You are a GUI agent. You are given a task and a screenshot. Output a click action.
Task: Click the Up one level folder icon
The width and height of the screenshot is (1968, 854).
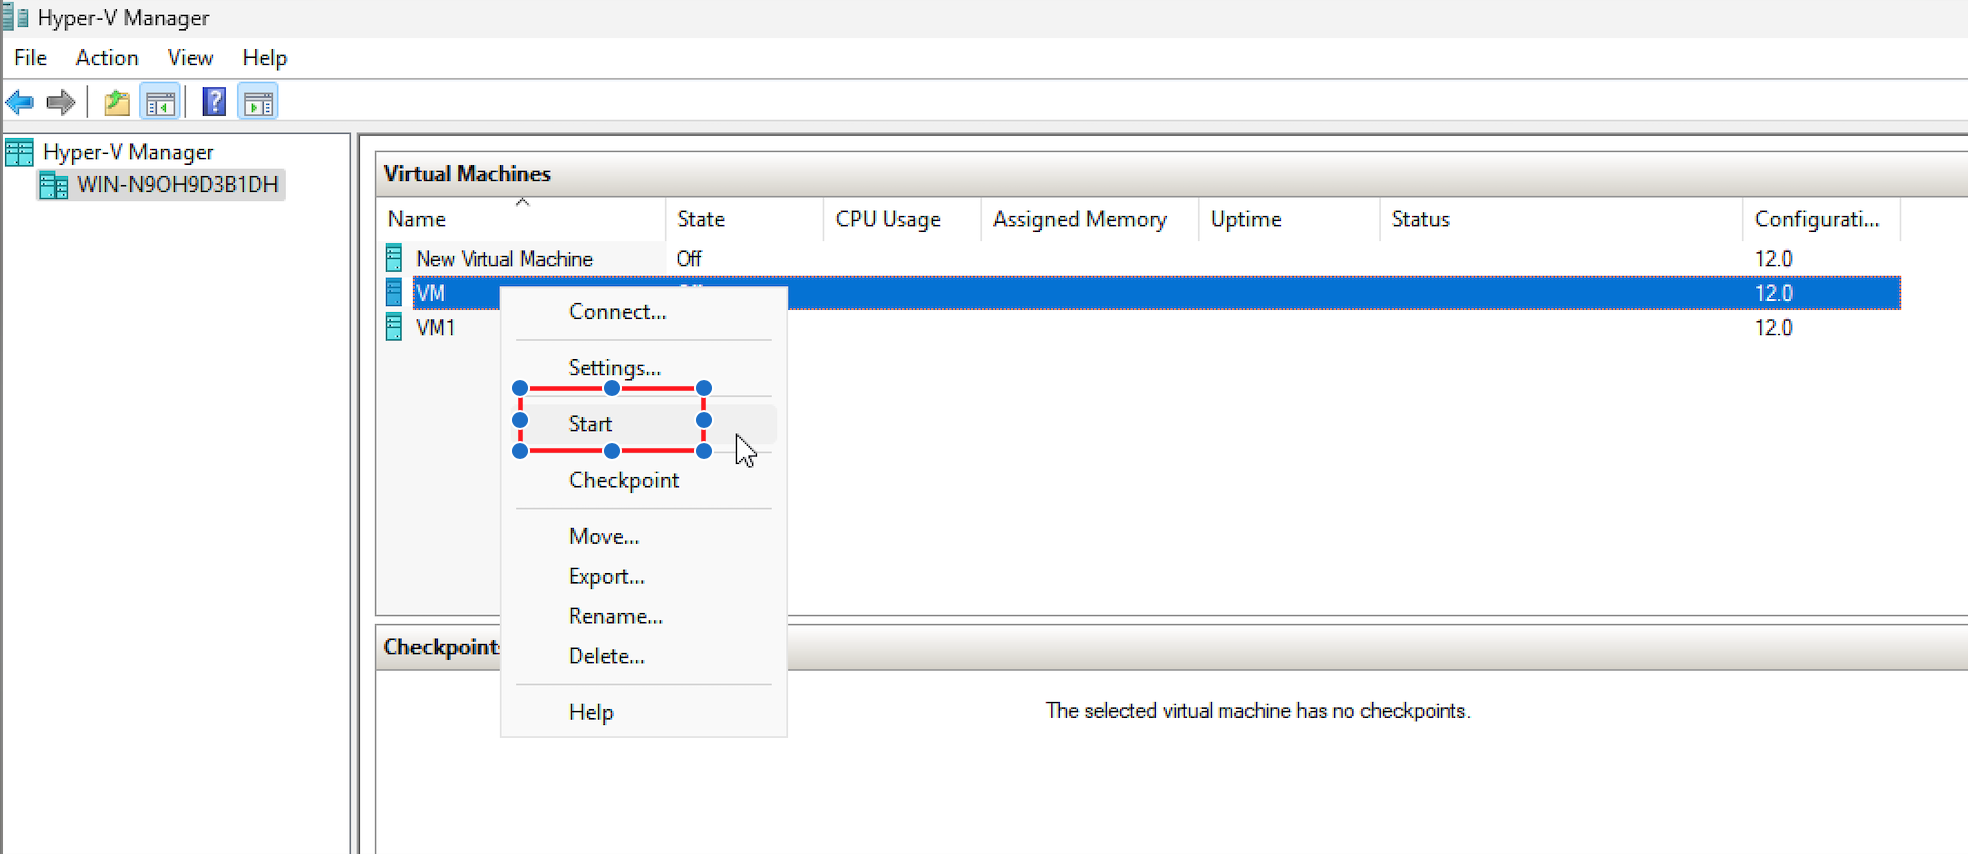(x=117, y=102)
